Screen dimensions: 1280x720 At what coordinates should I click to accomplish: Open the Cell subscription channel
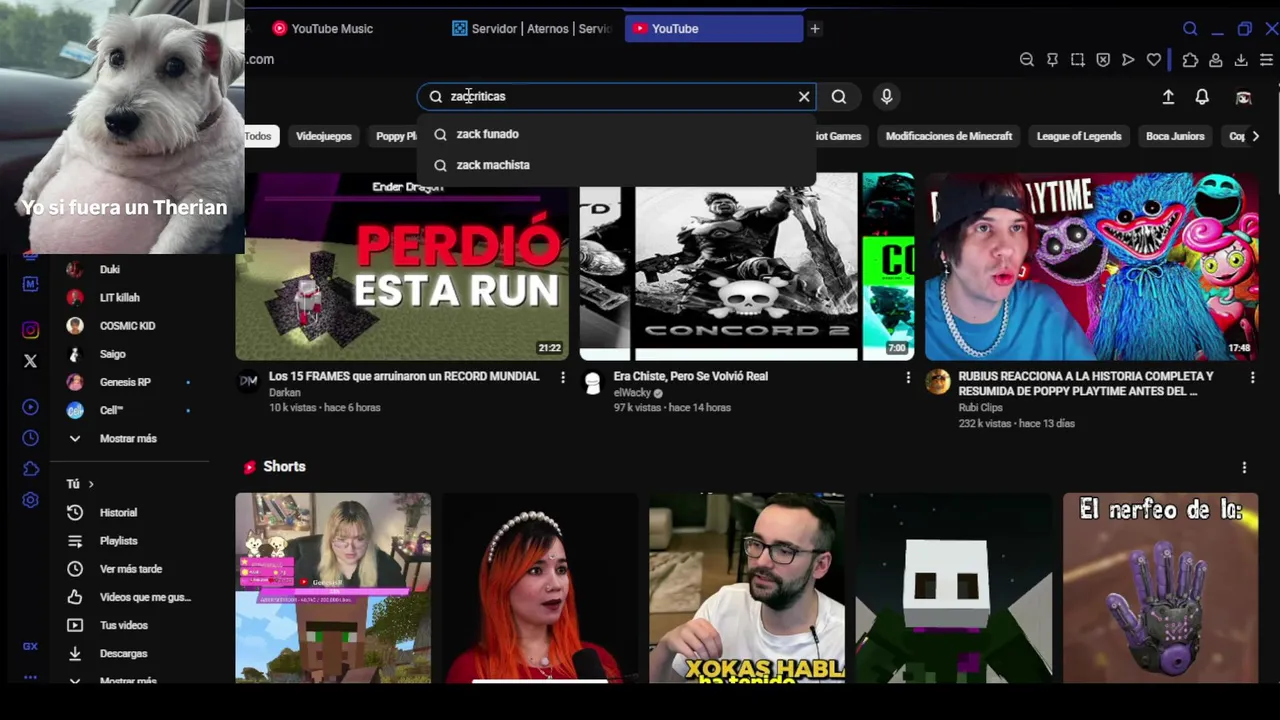[x=111, y=410]
